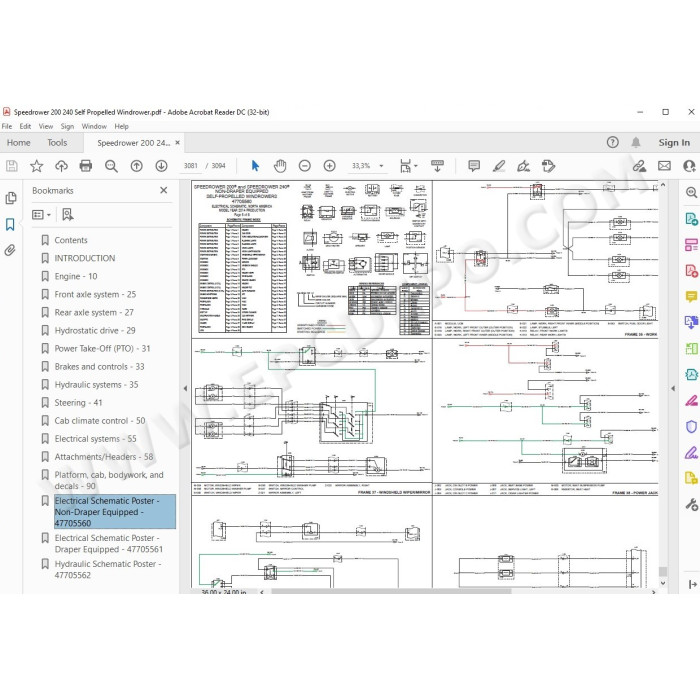The width and height of the screenshot is (700, 700).
Task: Click the zoom out minus icon
Action: [x=304, y=166]
